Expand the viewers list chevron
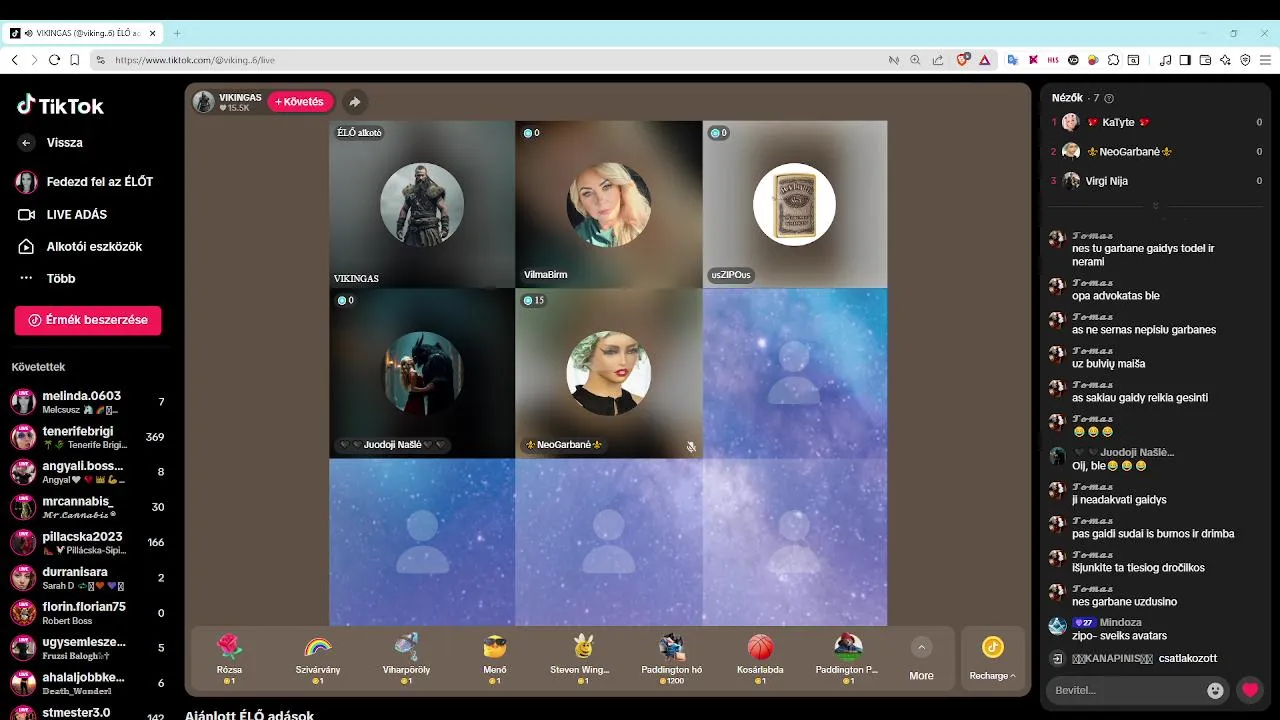This screenshot has width=1280, height=720. point(1155,206)
